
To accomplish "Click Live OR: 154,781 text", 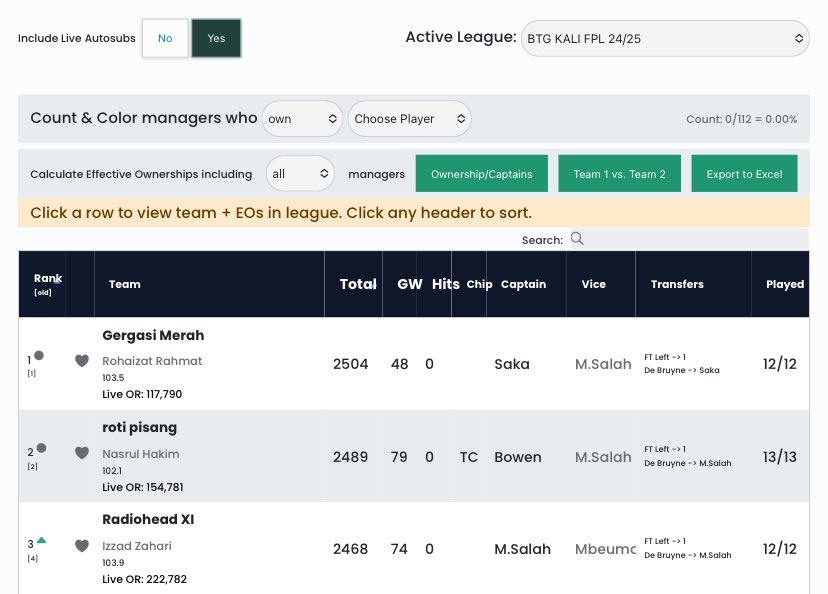I will click(x=143, y=487).
